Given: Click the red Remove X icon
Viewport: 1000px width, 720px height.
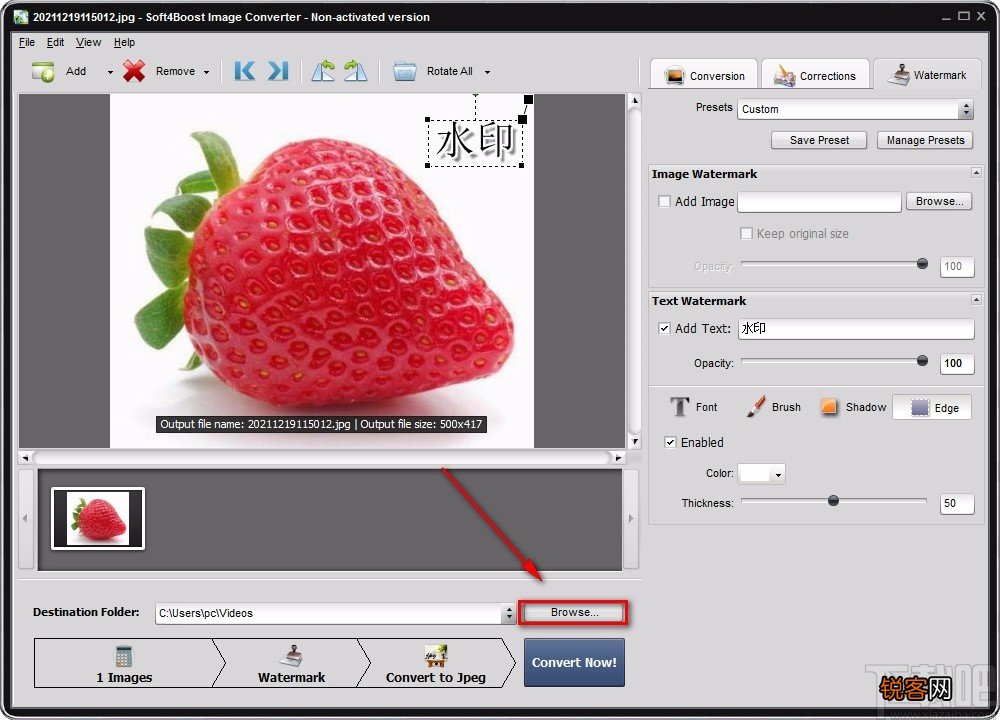Looking at the screenshot, I should (134, 71).
